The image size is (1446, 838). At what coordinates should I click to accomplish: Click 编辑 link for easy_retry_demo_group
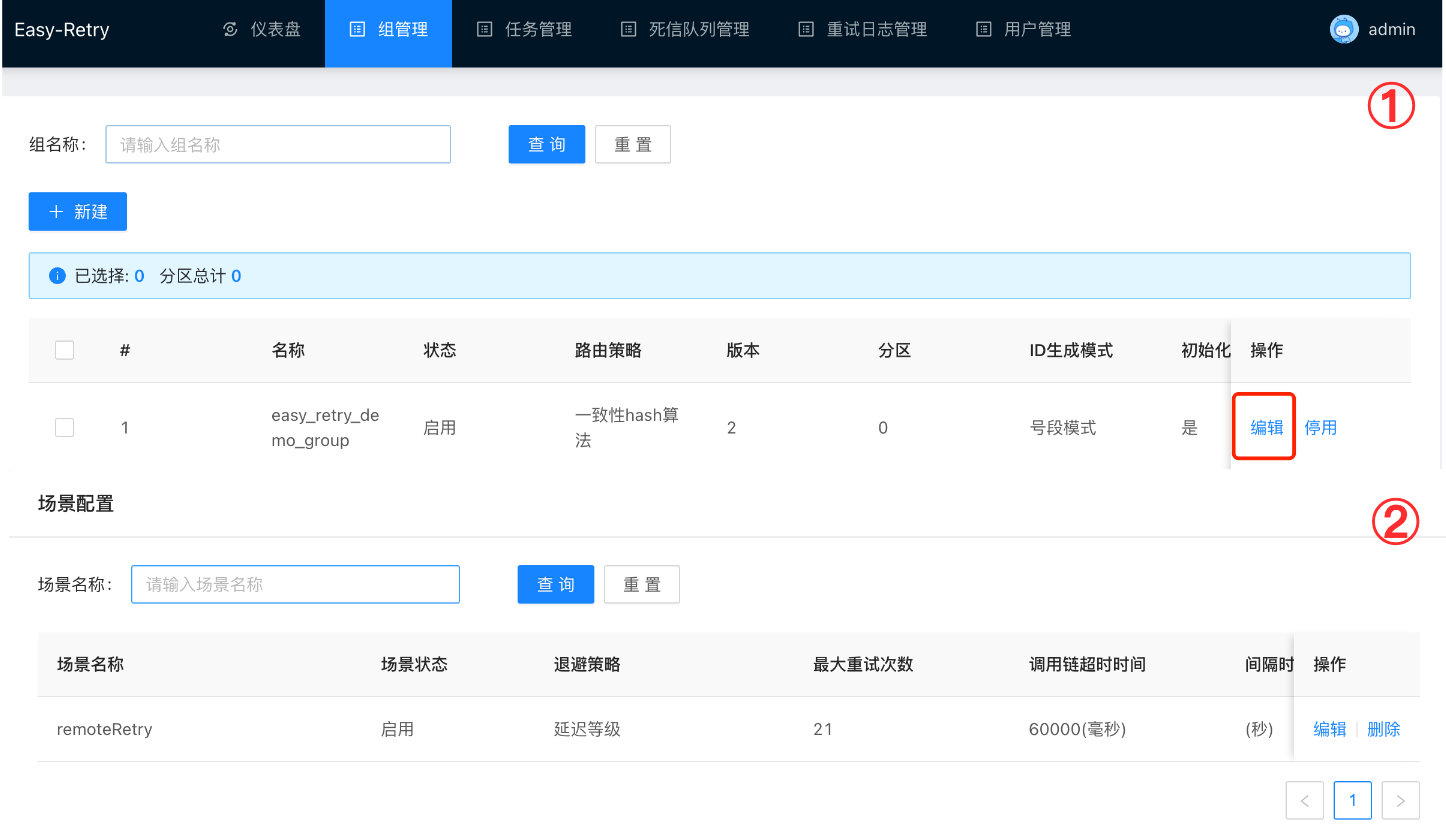pyautogui.click(x=1266, y=427)
